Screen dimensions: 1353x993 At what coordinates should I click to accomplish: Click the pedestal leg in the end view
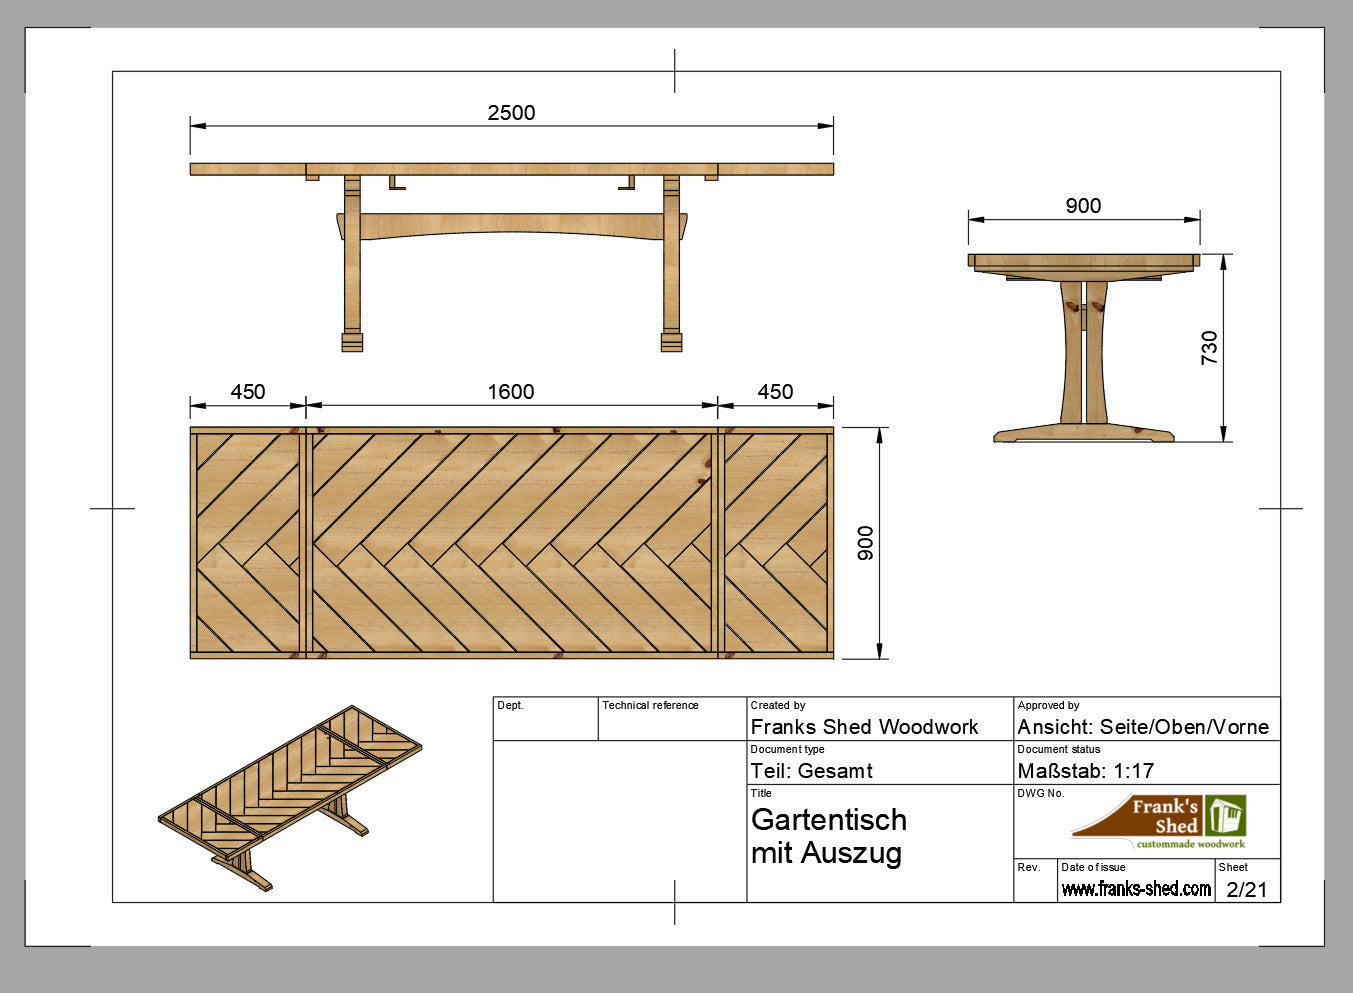pos(1084,355)
